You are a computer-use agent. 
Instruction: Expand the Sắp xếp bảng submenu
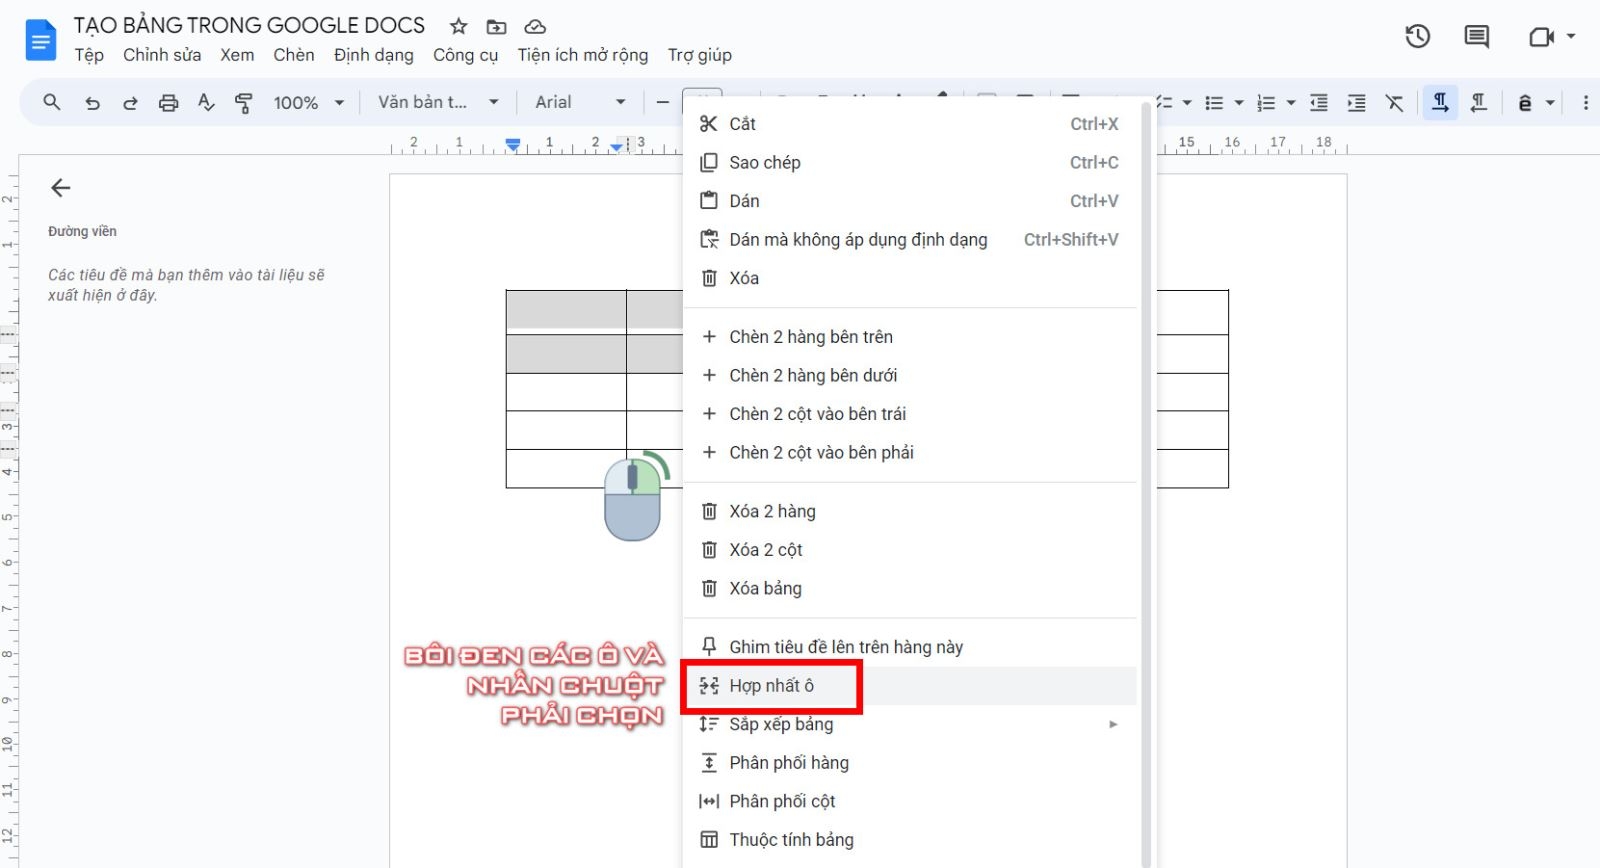coord(1113,724)
